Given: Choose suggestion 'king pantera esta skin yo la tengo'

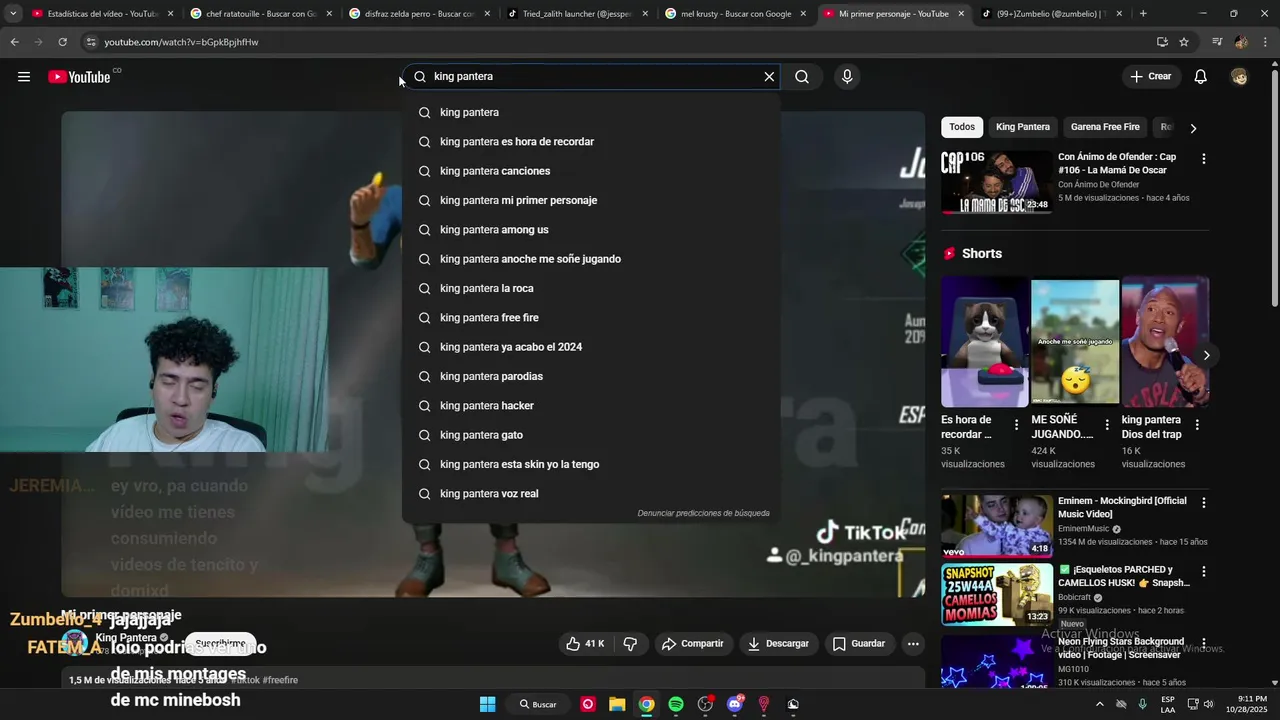Looking at the screenshot, I should [590, 464].
